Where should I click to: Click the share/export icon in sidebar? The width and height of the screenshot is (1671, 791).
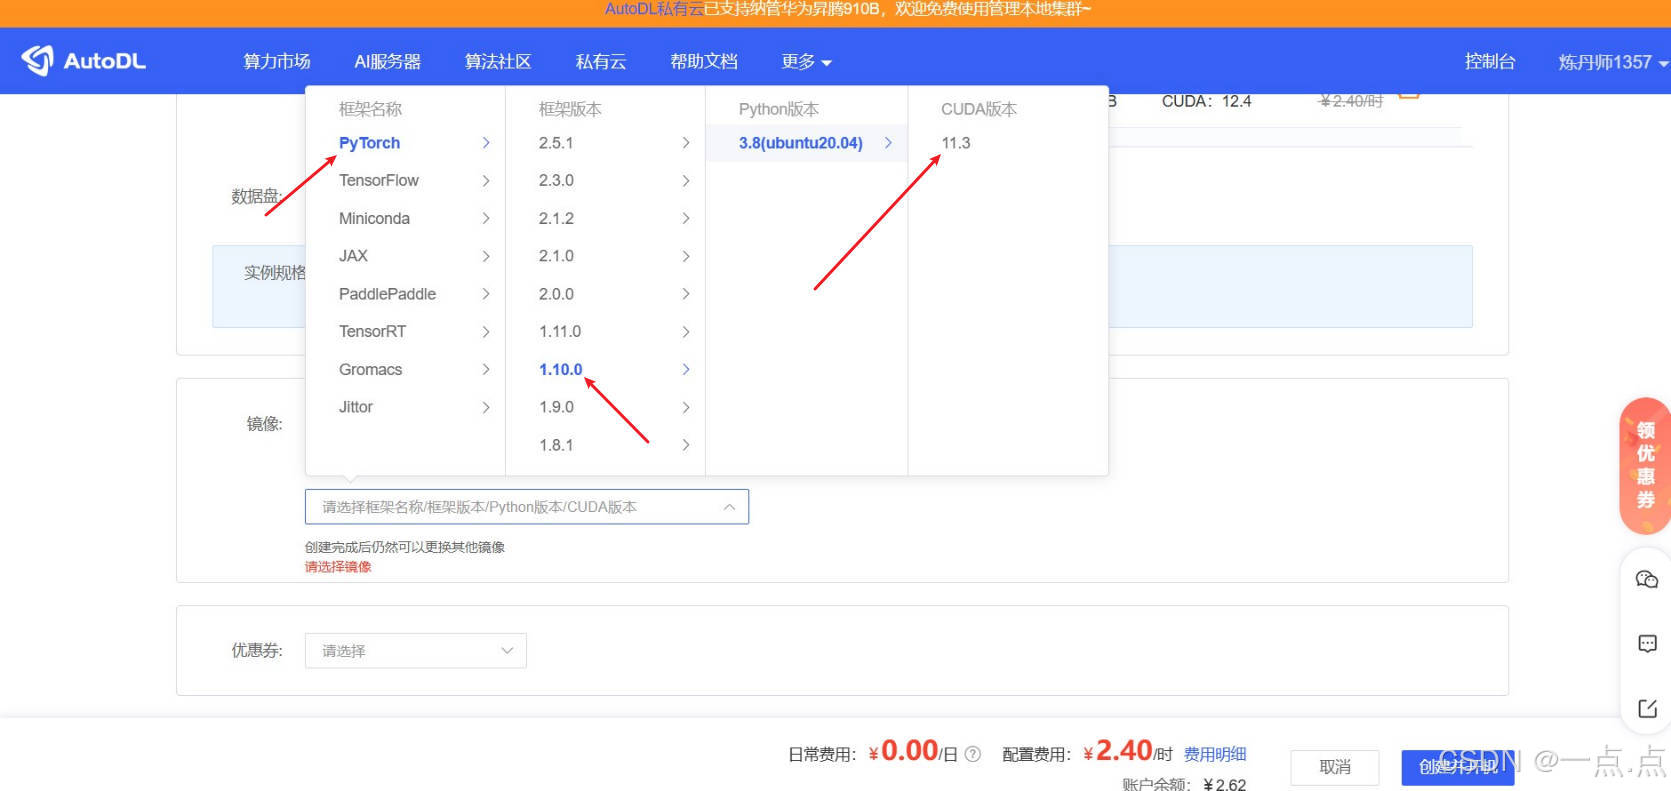point(1647,708)
